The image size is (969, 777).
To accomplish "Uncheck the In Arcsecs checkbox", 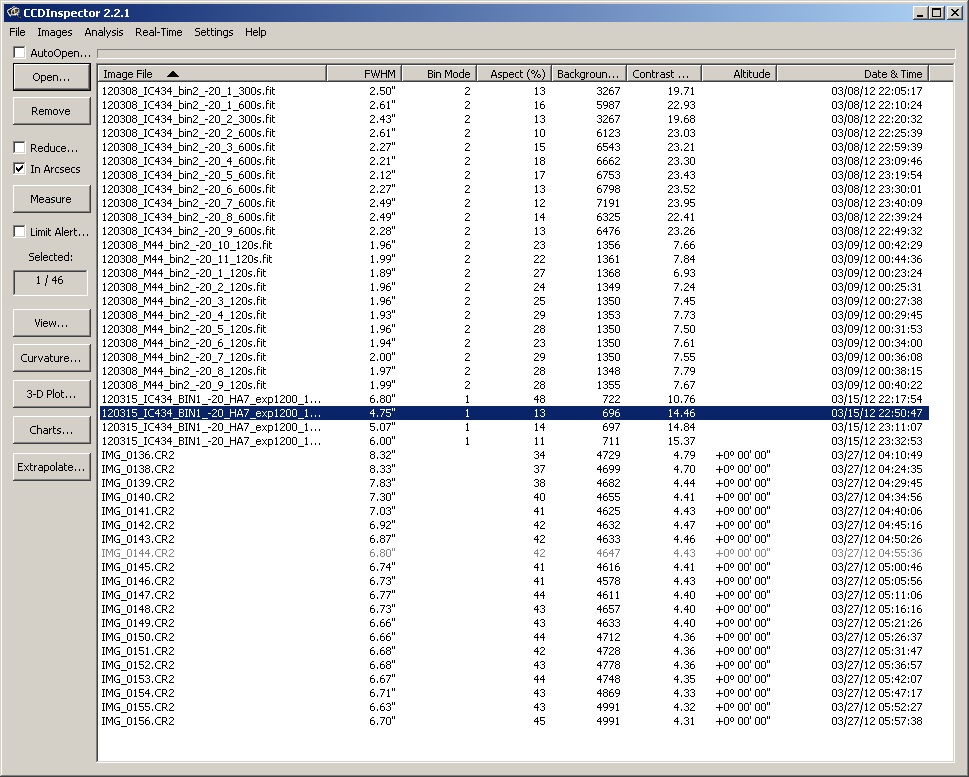I will point(20,168).
